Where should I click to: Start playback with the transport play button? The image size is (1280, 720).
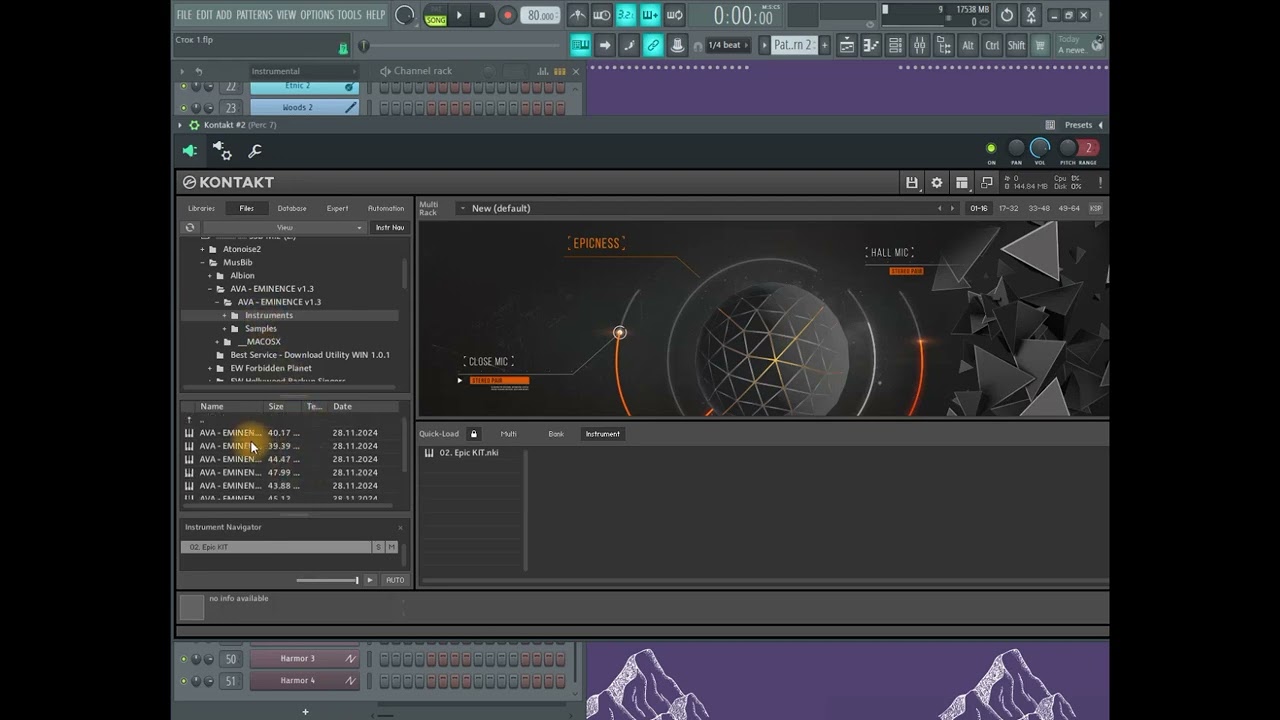click(459, 15)
